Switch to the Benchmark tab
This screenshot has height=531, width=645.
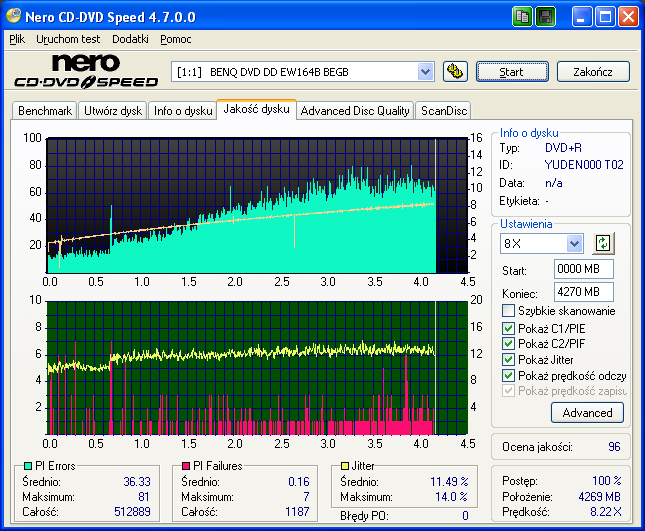[x=44, y=111]
